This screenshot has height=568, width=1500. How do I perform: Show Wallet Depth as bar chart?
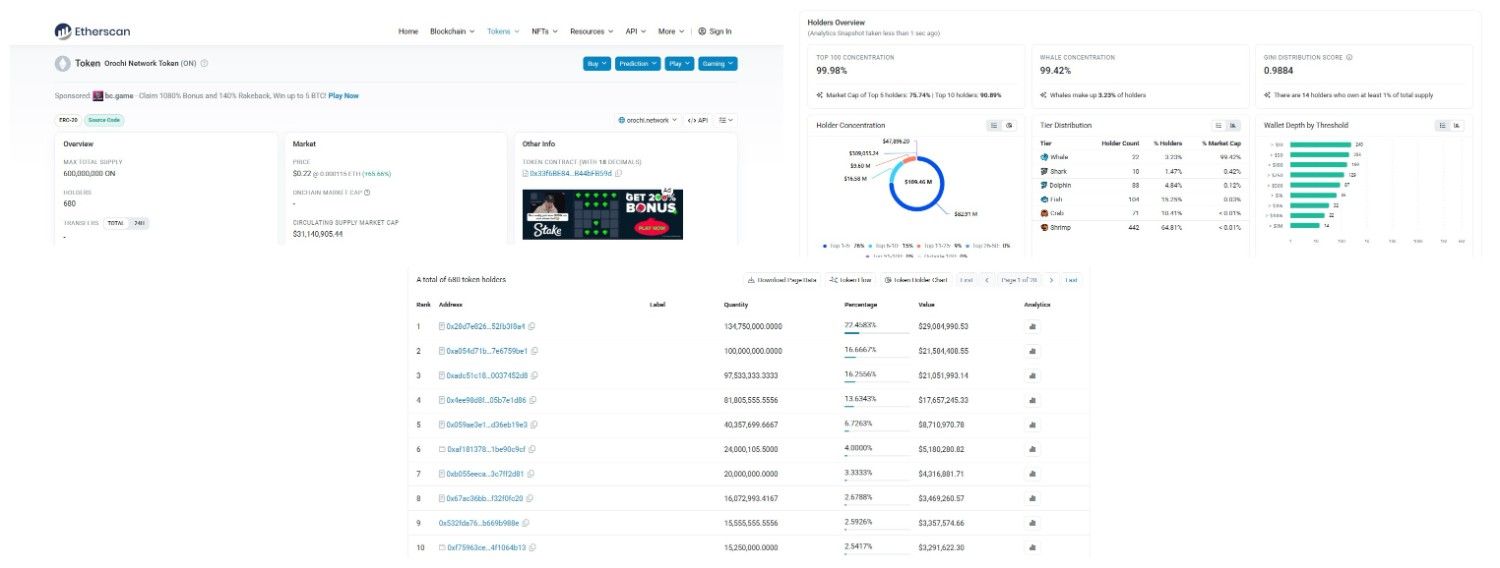(1457, 125)
